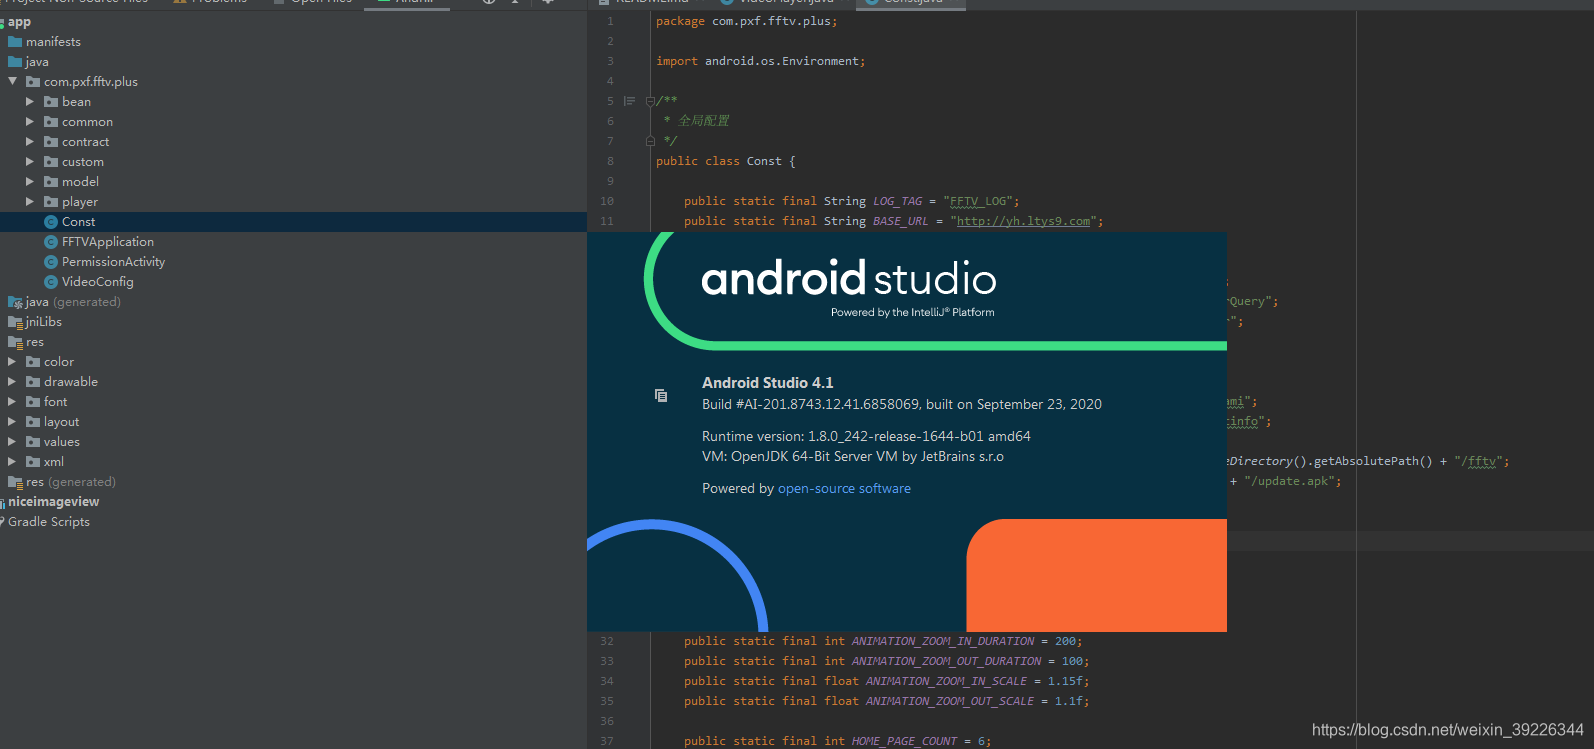Click the manifests folder icon
Viewport: 1594px width, 749px height.
pyautogui.click(x=15, y=42)
